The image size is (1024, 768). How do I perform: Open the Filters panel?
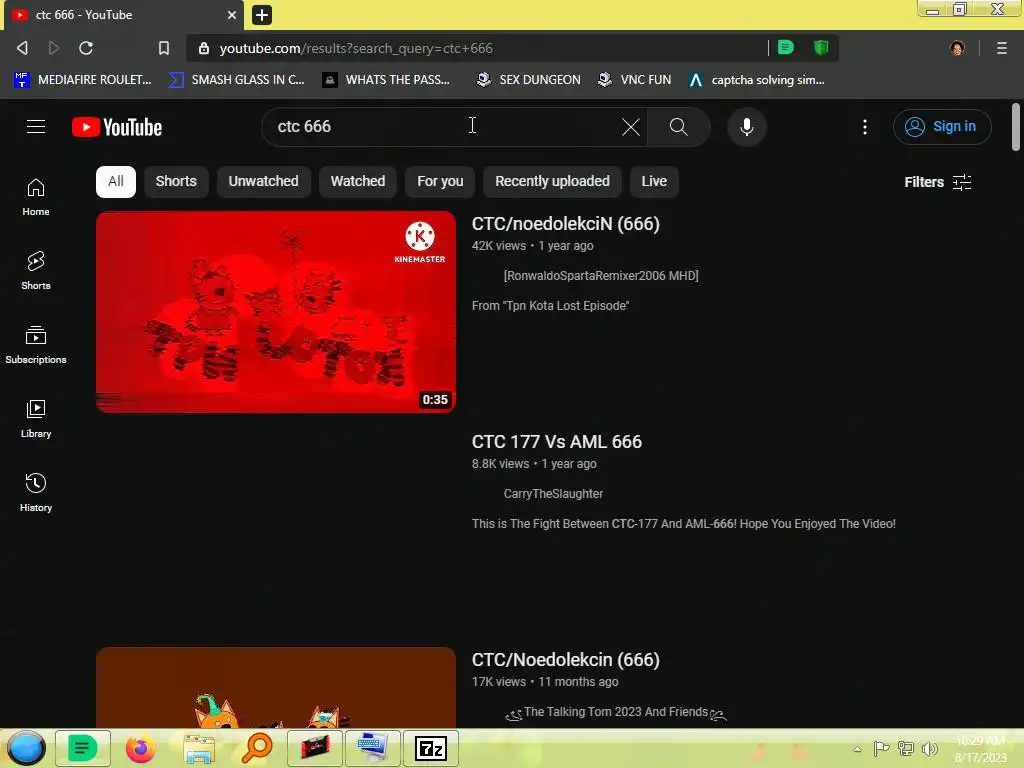pos(938,182)
